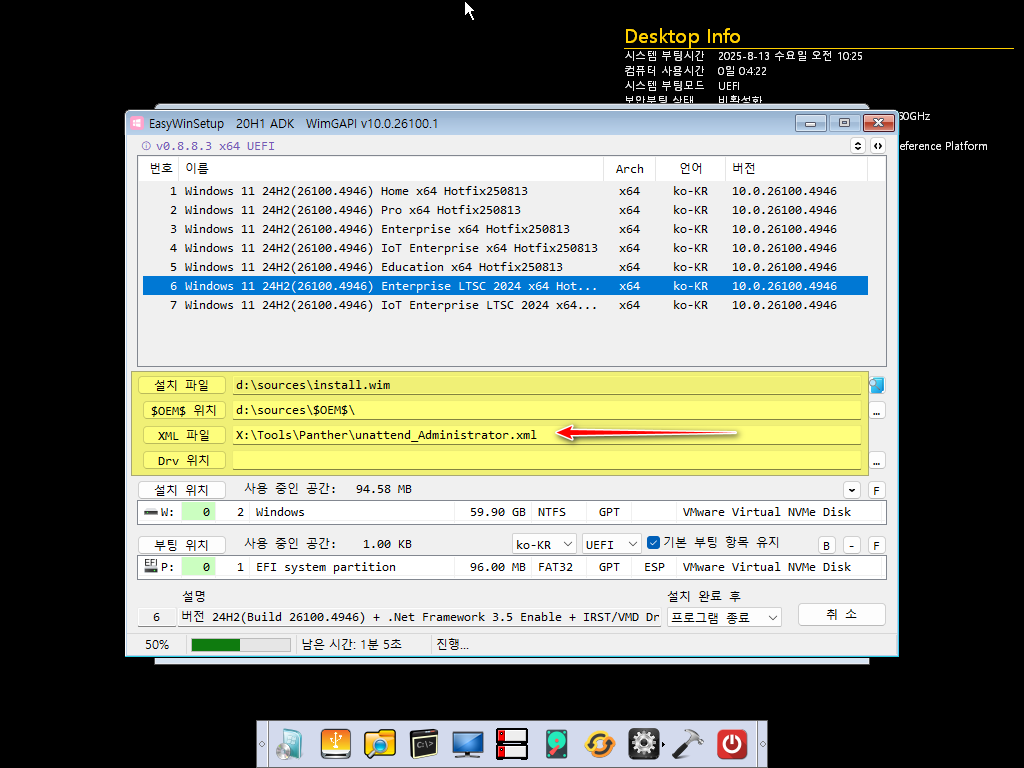Click the d:\sources\$OEM$\ path field

coord(547,410)
